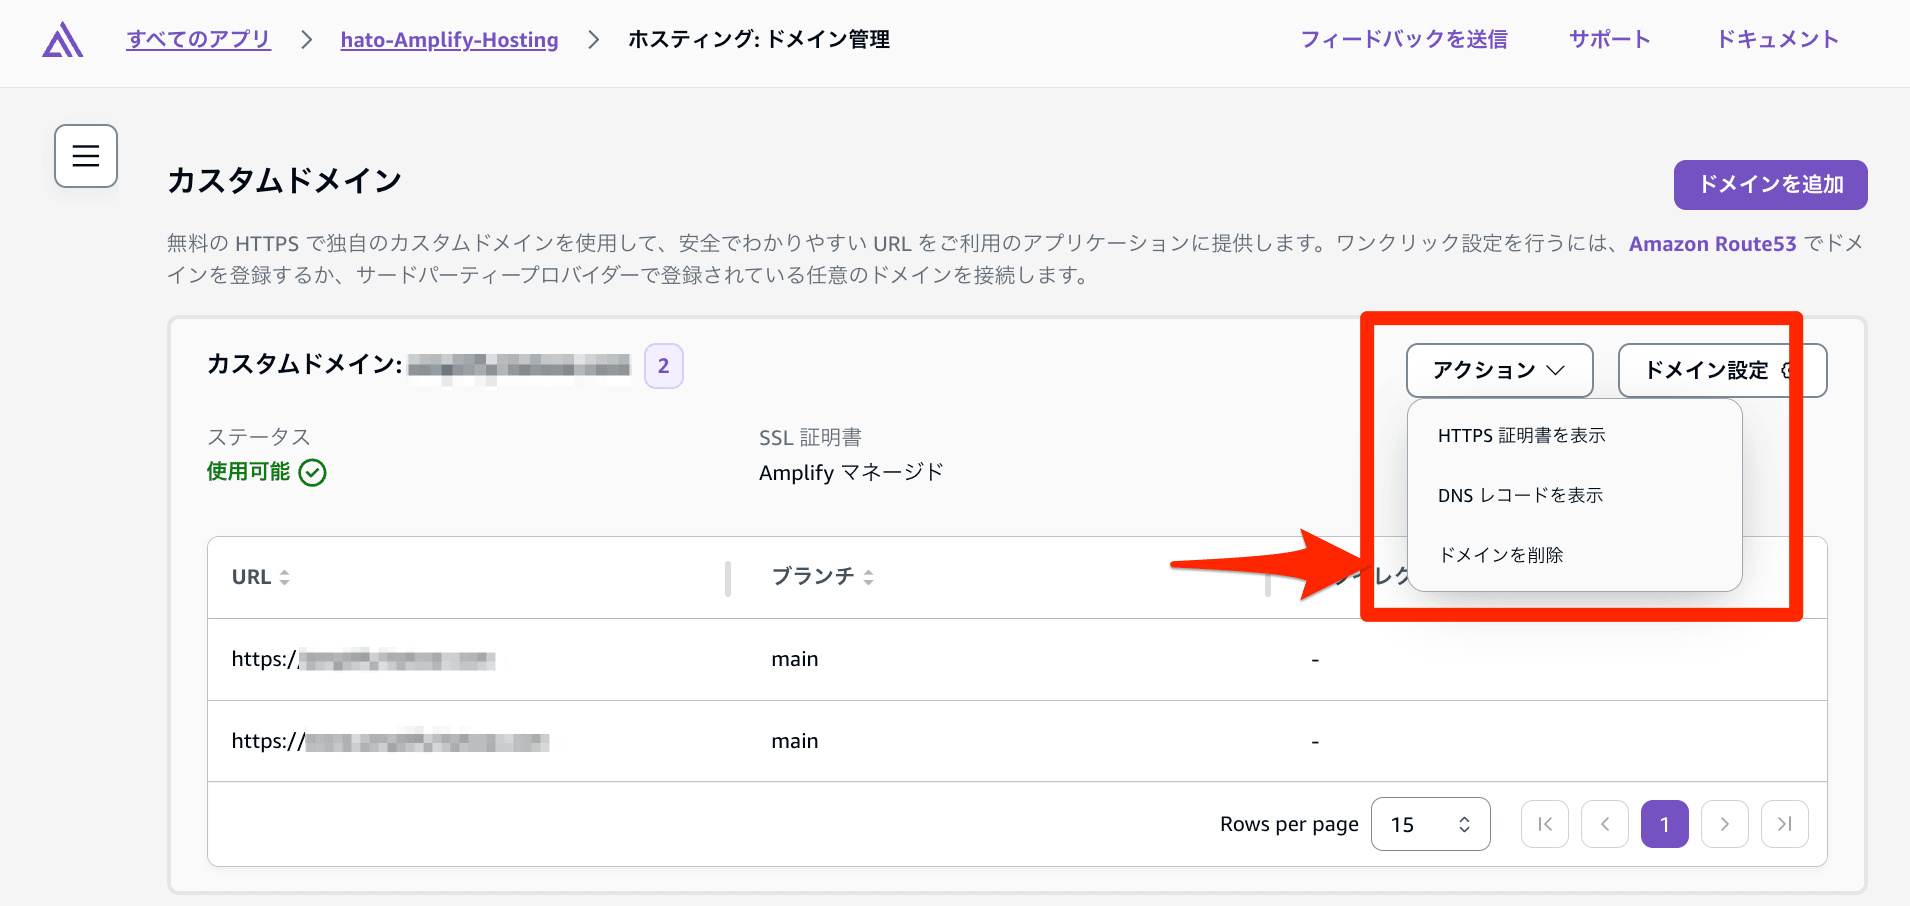Open ドメイン設定

tap(1722, 370)
